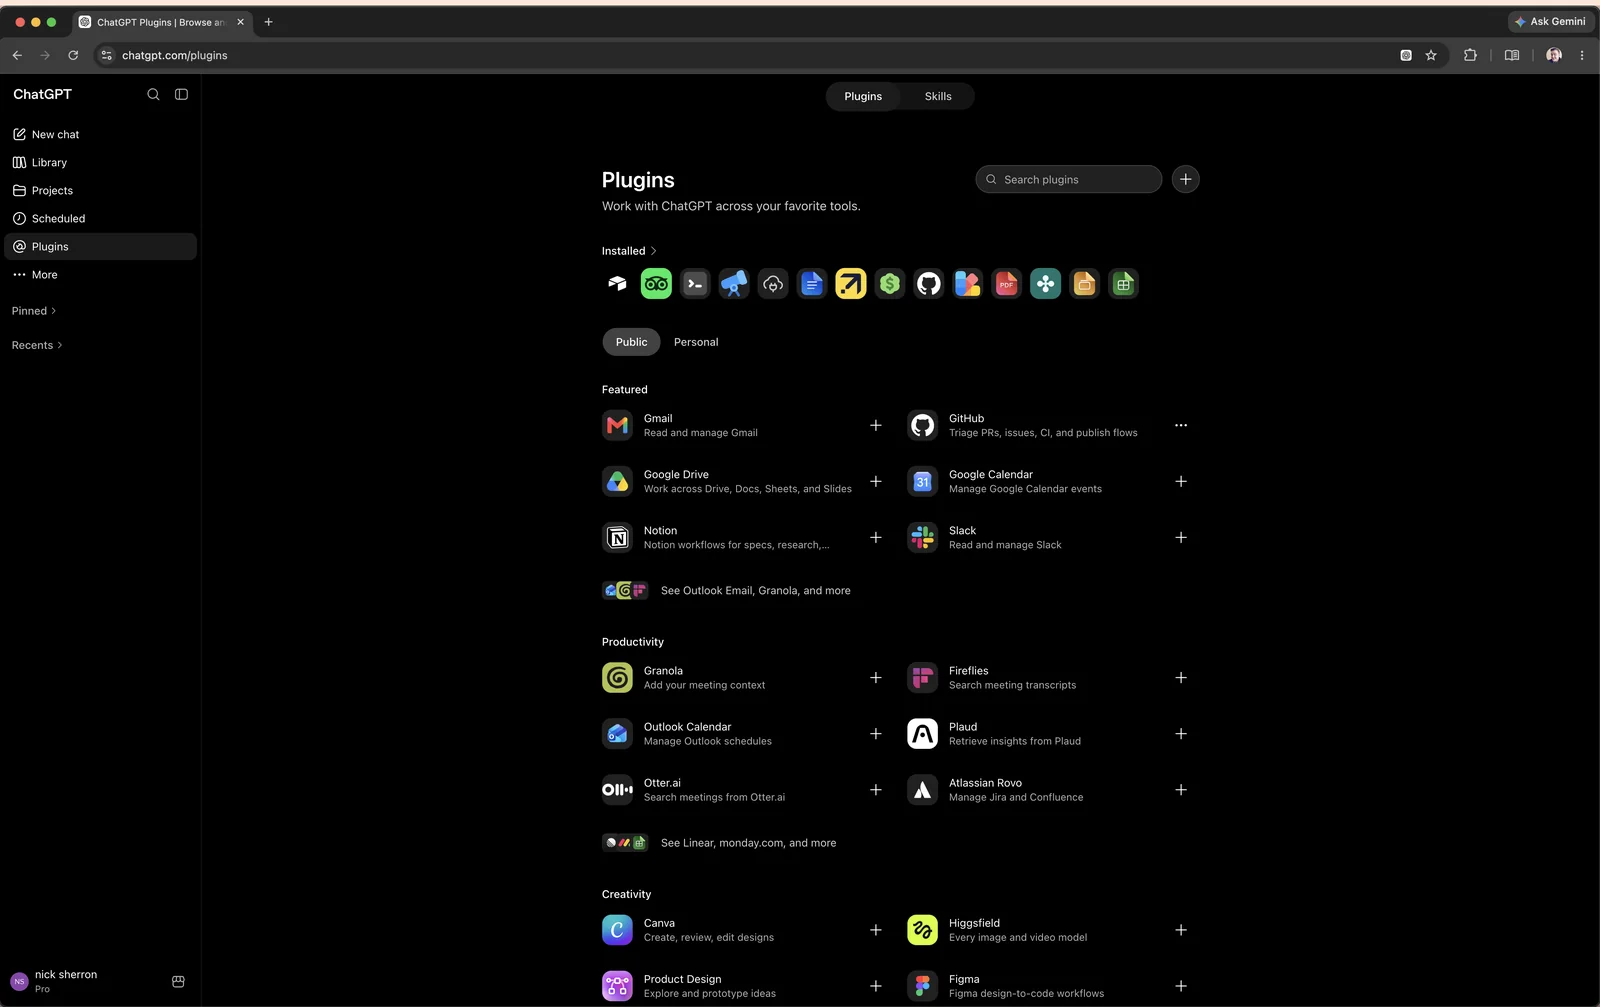The width and height of the screenshot is (1600, 1007).
Task: Click the search icon in ChatGPT sidebar
Action: (153, 94)
